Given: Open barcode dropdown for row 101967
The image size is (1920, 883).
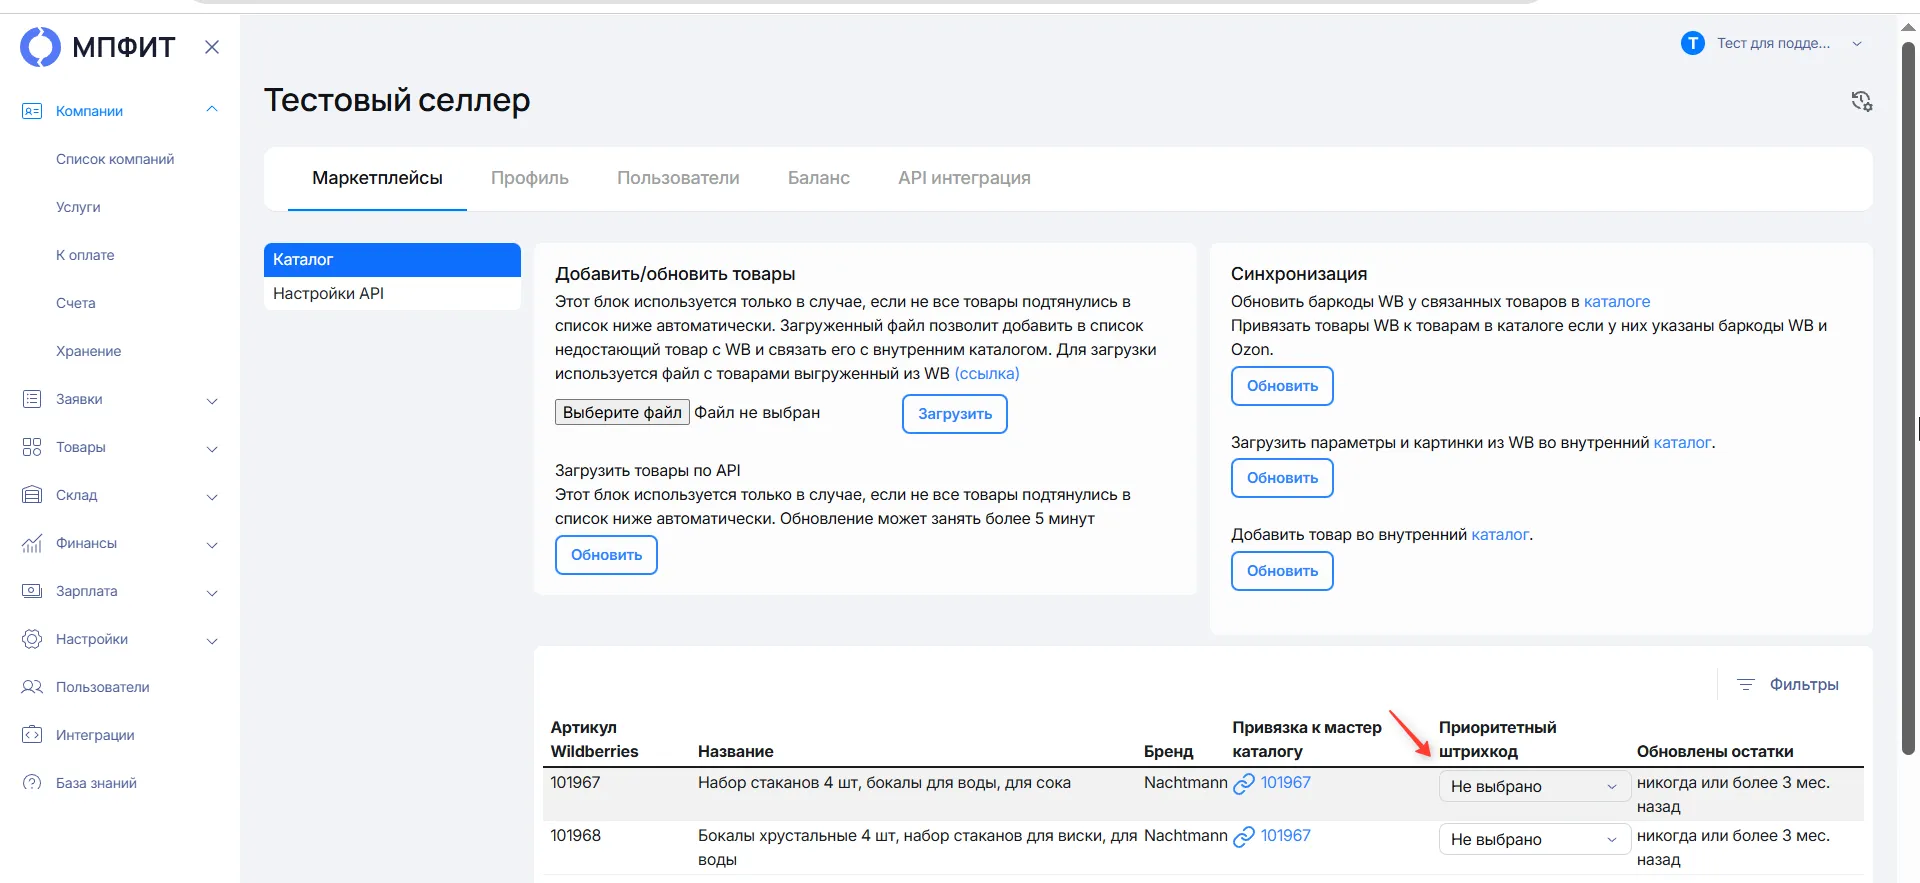Looking at the screenshot, I should tap(1534, 786).
